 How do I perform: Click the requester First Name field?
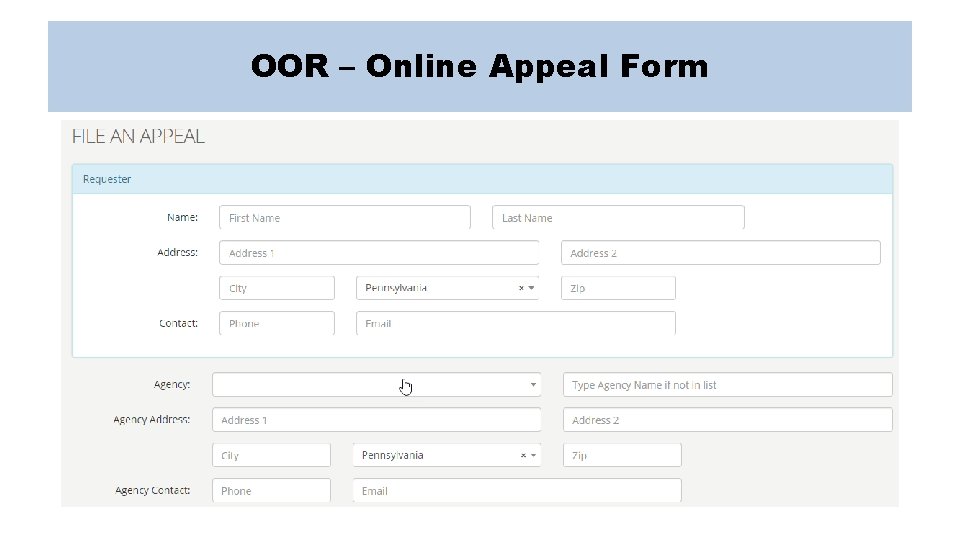tap(345, 217)
